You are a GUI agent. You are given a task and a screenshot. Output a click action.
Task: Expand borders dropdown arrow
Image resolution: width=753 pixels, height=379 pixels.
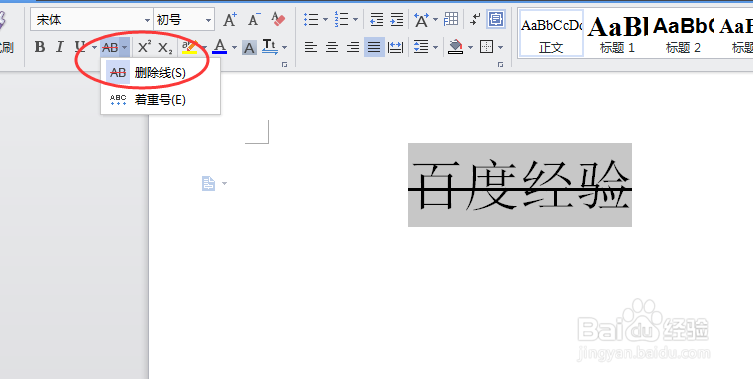[x=500, y=48]
